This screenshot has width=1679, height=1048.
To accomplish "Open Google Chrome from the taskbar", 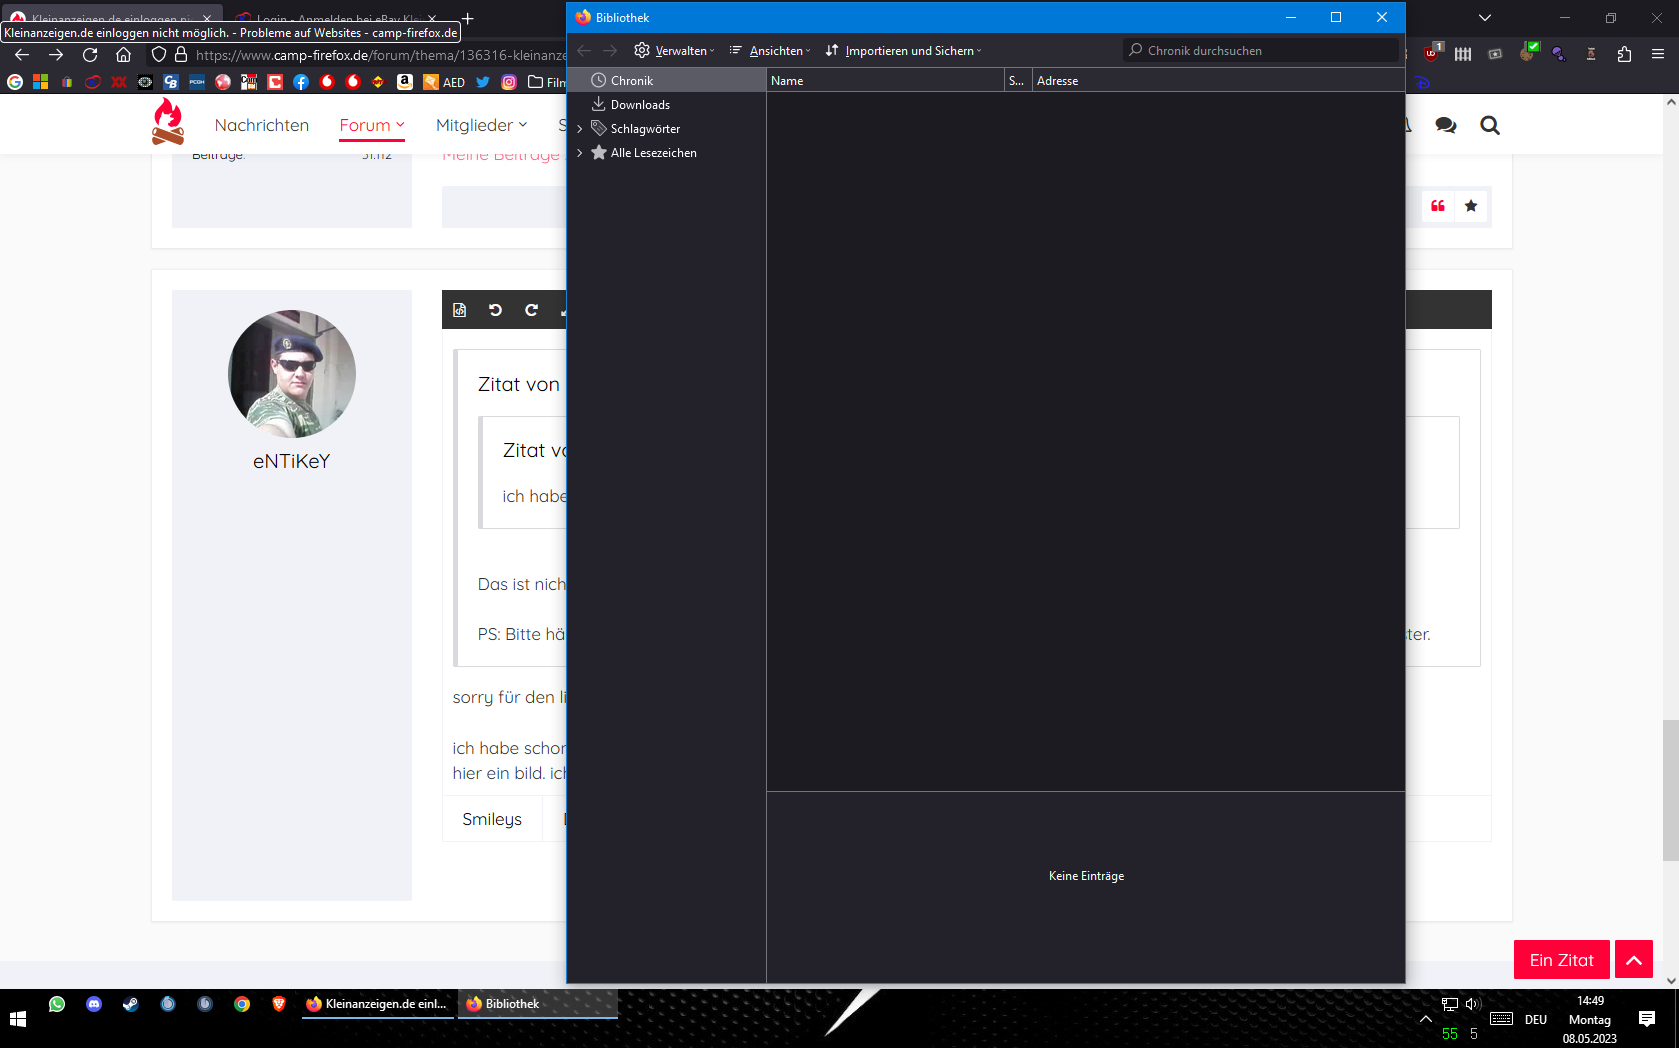I will [242, 1004].
